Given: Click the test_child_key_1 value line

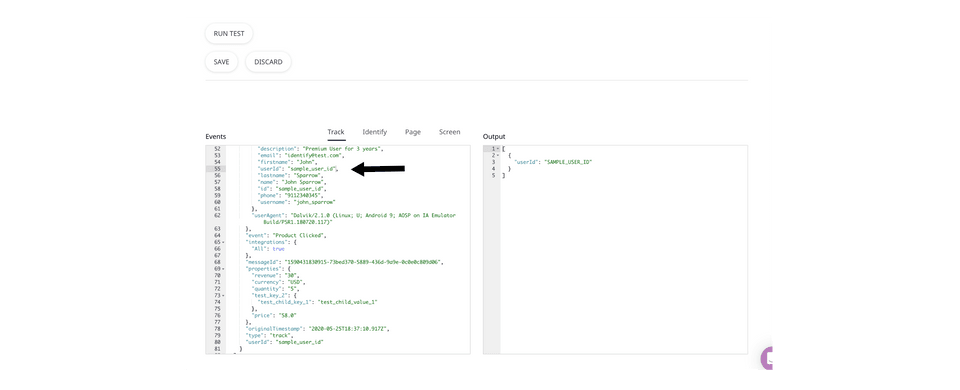Looking at the screenshot, I should (319, 302).
